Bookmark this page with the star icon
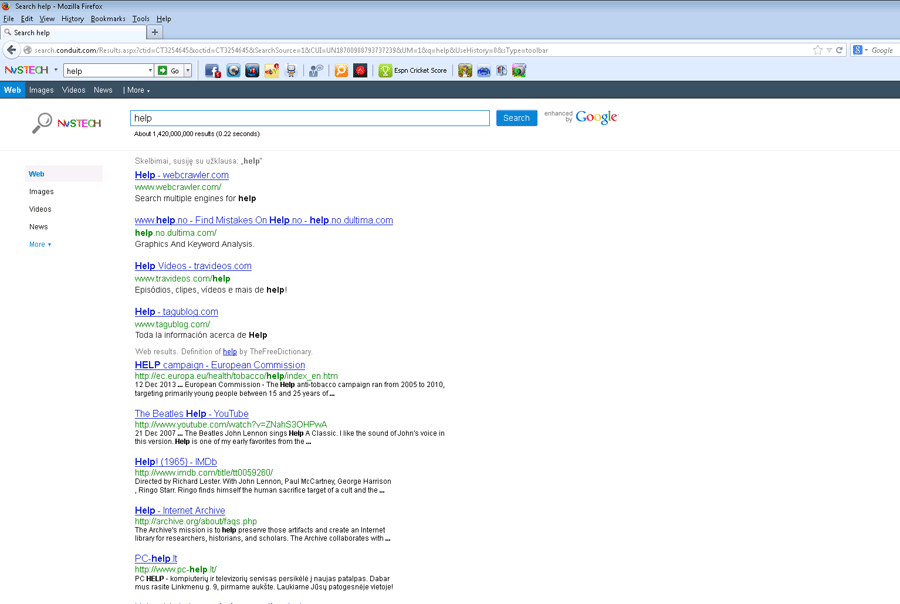 point(818,50)
